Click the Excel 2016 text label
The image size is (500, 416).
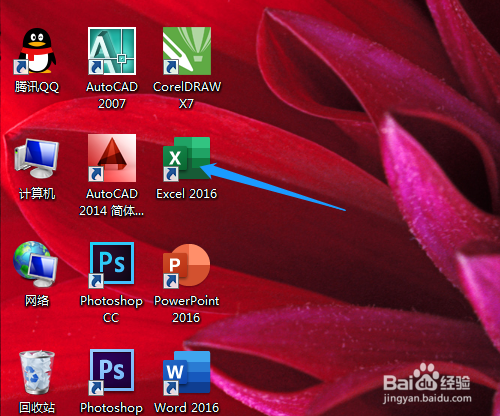[187, 194]
